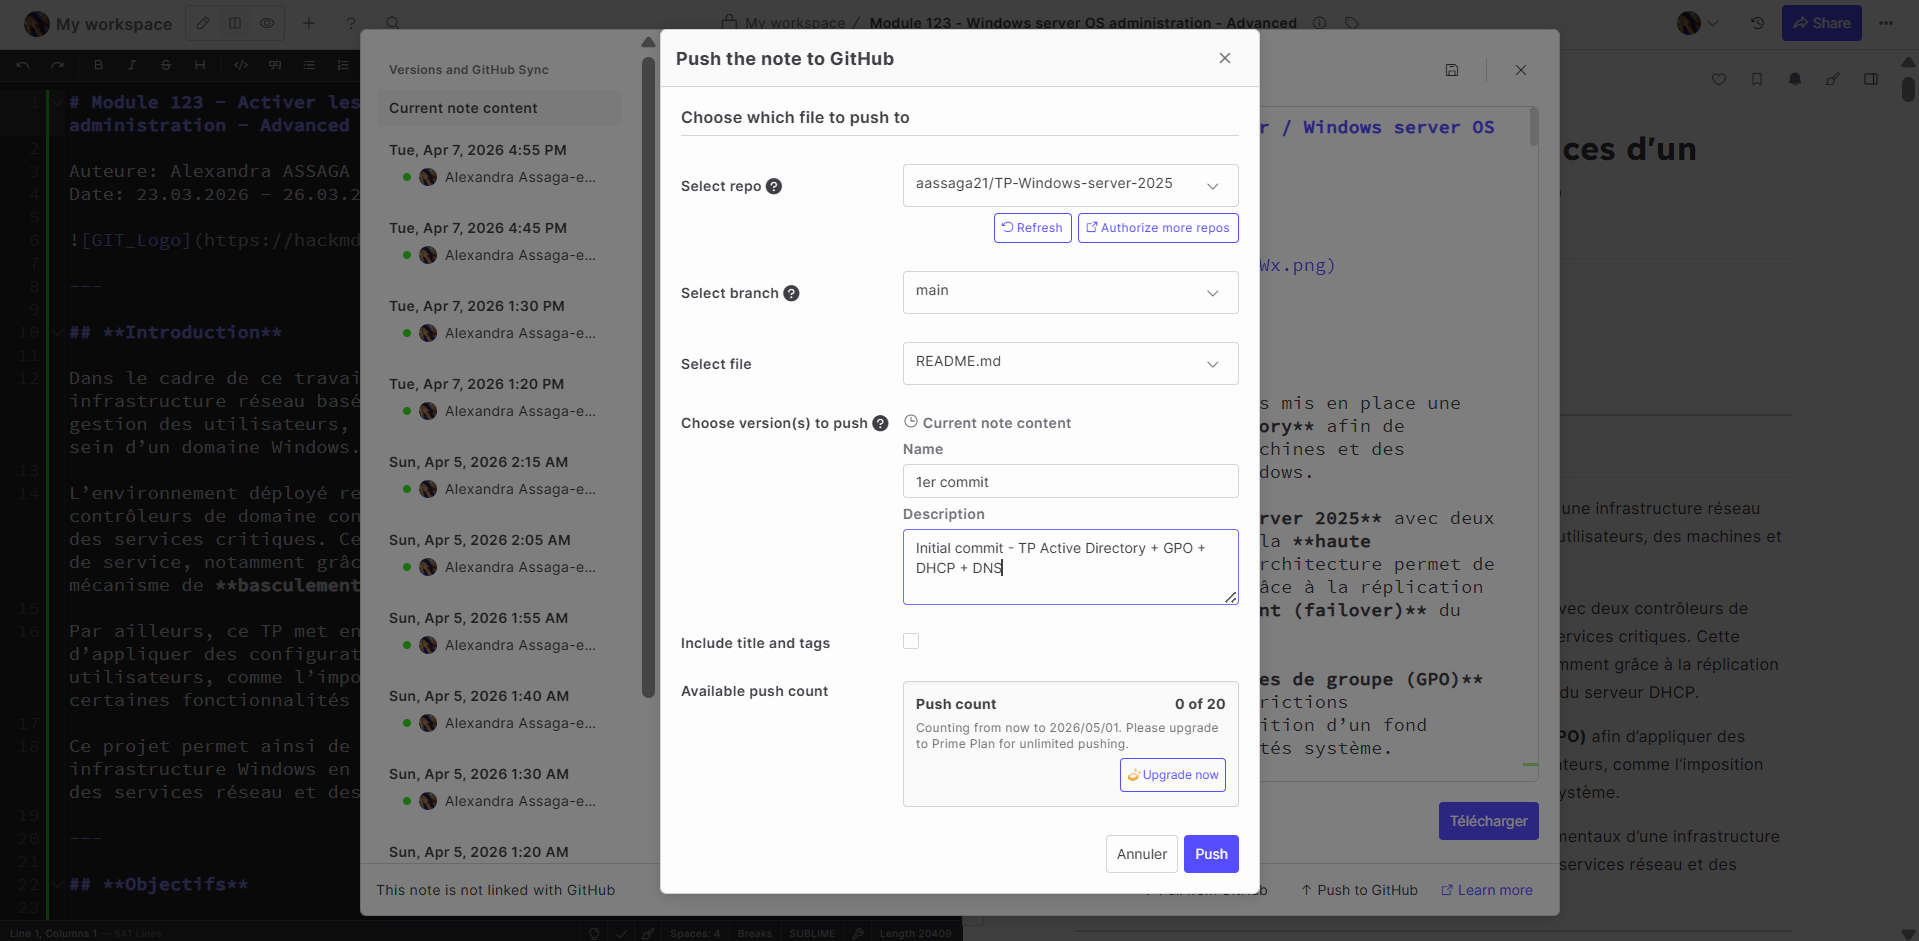Insert code block from editor toolbar

coord(241,65)
